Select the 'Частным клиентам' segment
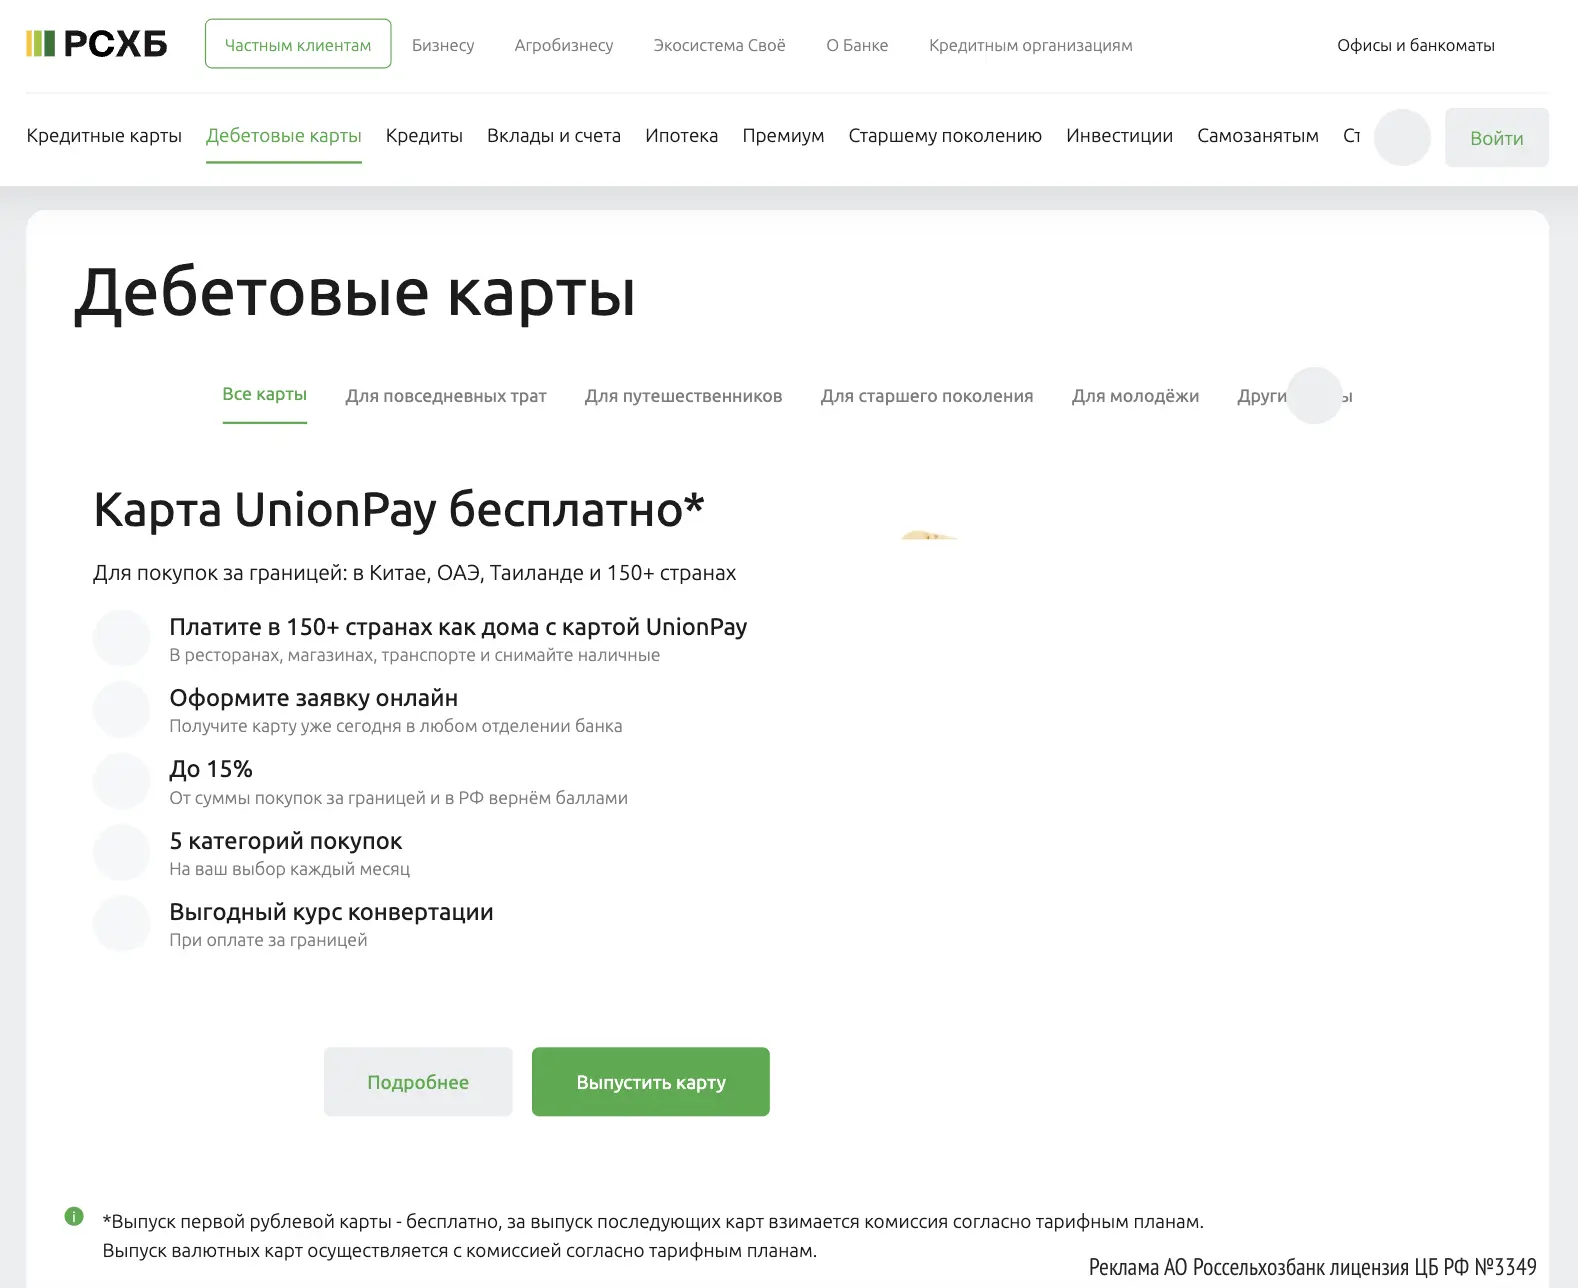The width and height of the screenshot is (1578, 1288). [x=298, y=44]
